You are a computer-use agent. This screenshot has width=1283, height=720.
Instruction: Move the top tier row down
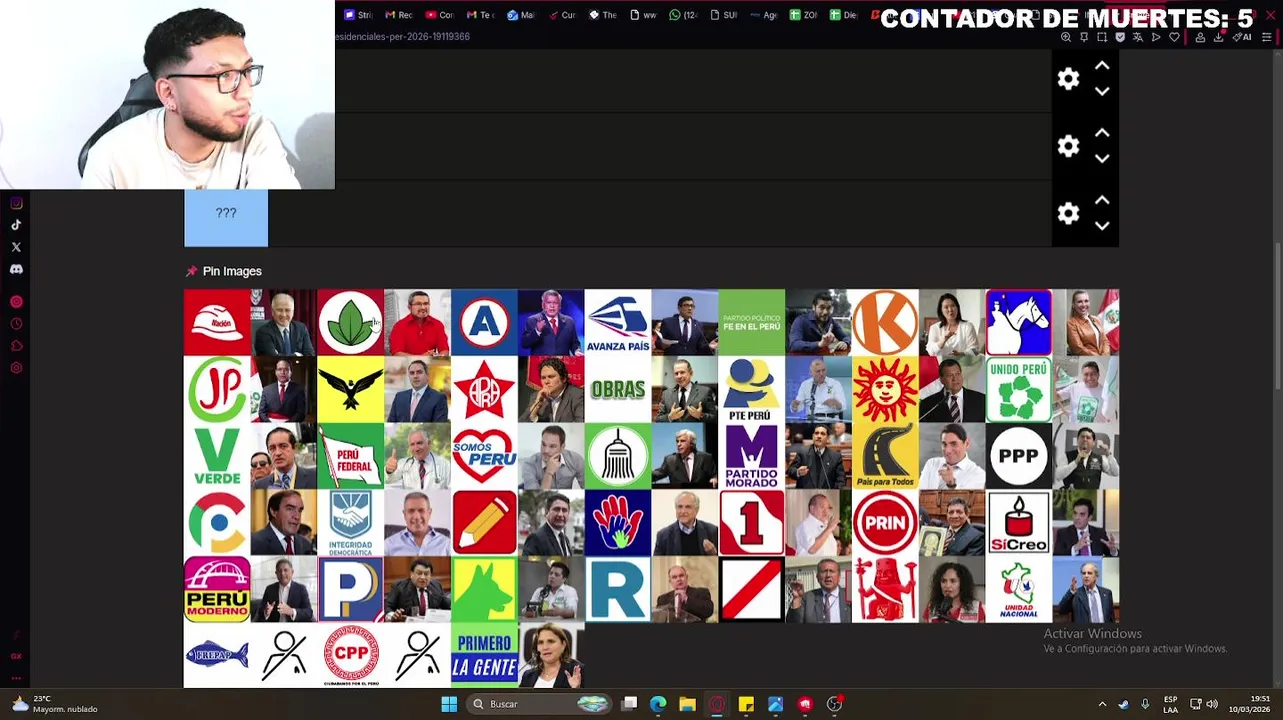coord(1102,91)
